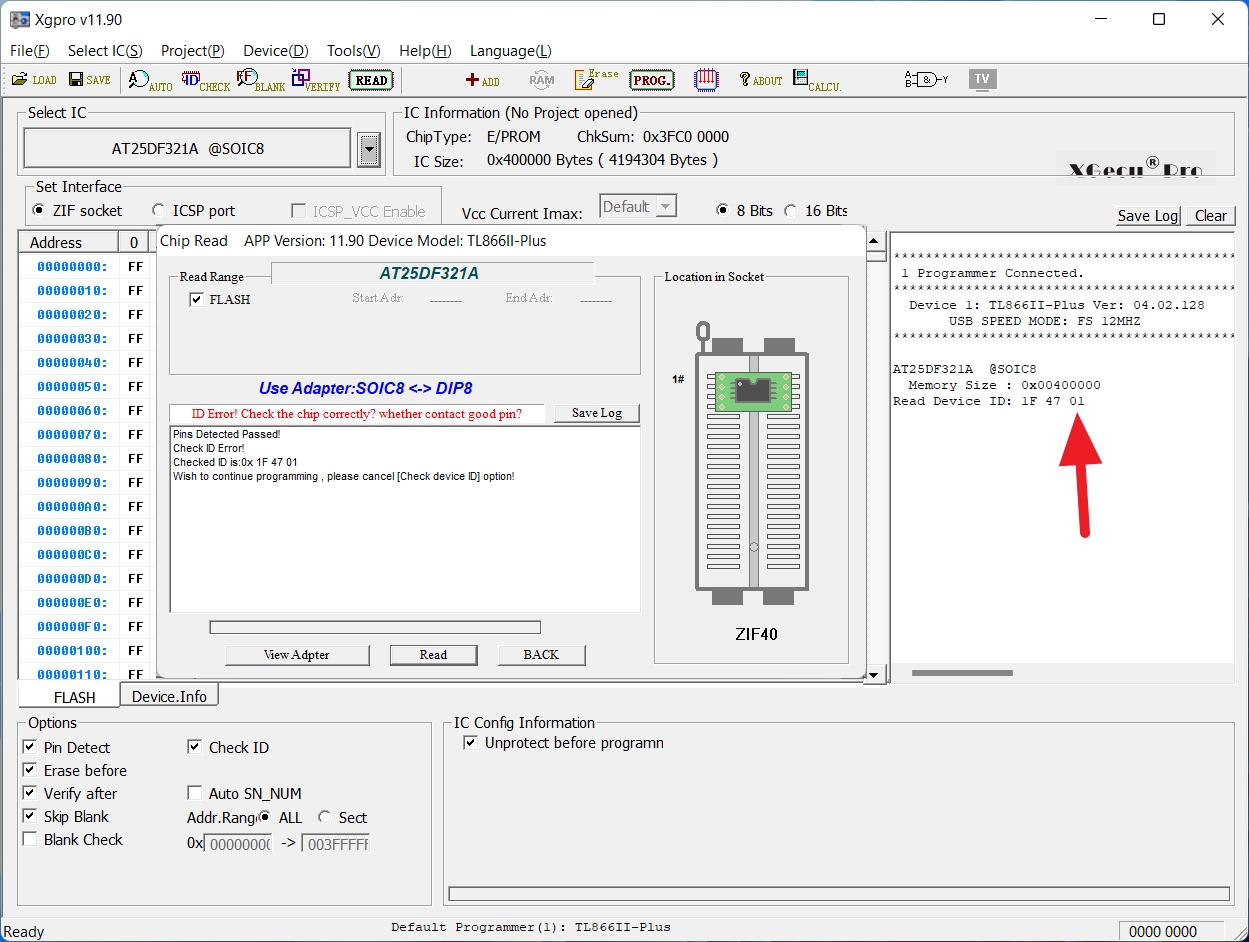Toggle the Blank Check checkbox

point(30,839)
